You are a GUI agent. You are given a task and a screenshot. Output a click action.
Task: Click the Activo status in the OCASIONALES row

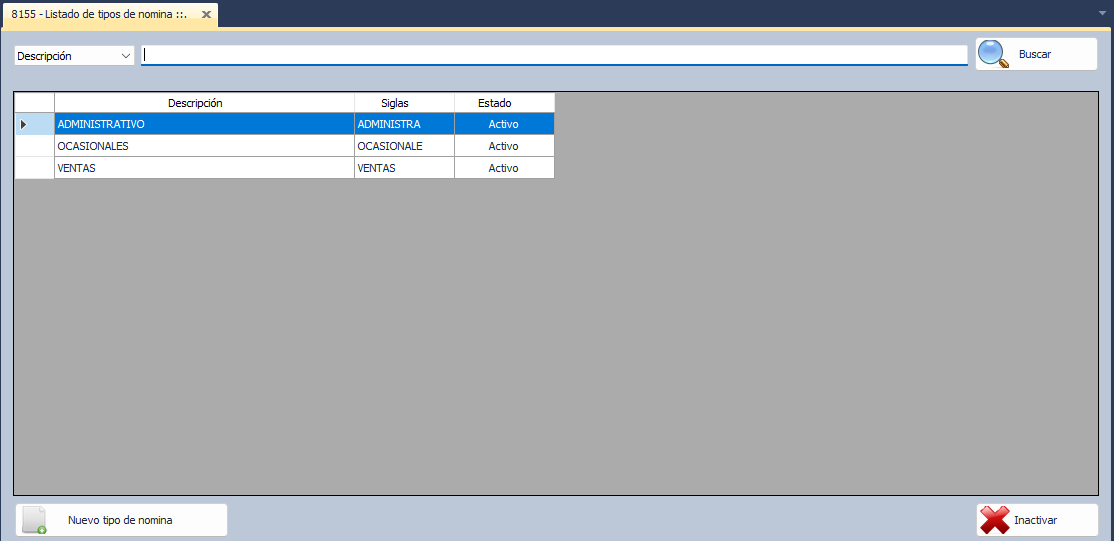[x=504, y=146]
